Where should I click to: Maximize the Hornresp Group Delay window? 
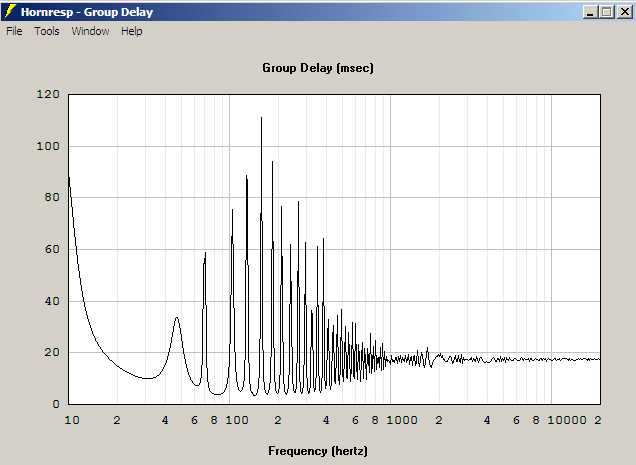607,12
